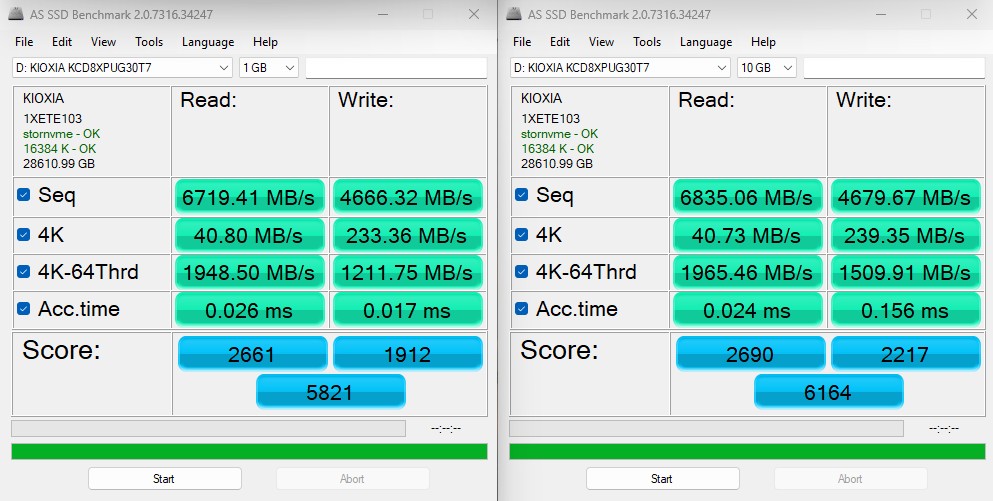Click the total score box showing 6164
993x501 pixels.
[828, 392]
